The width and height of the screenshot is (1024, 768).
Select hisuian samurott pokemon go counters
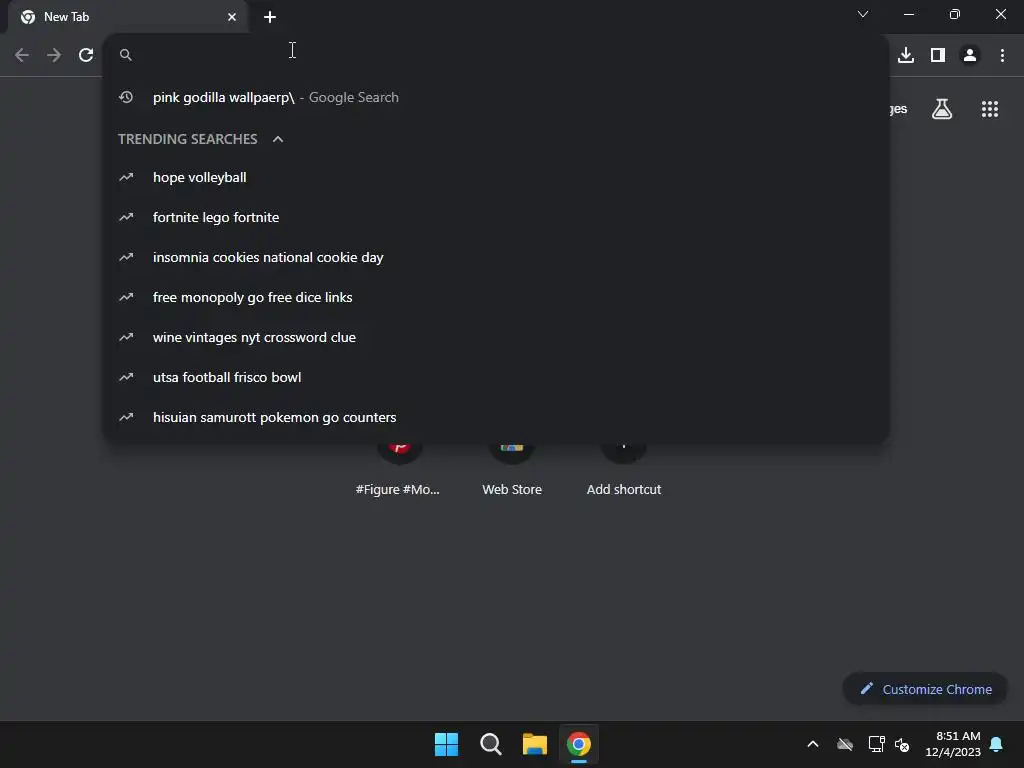tap(496, 417)
